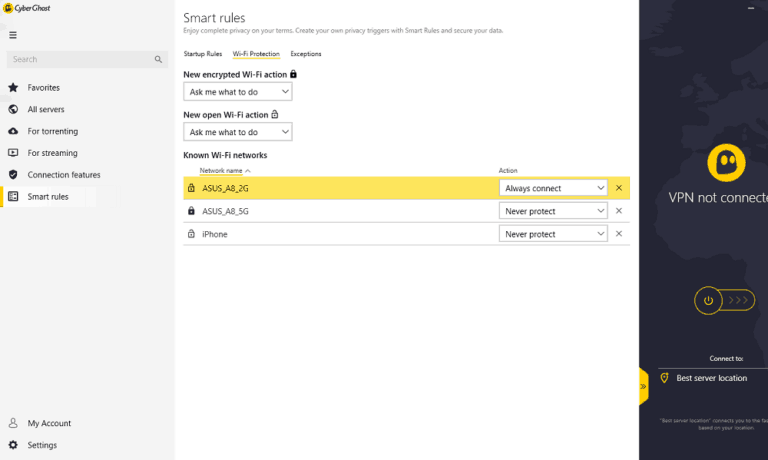Open My Account page
This screenshot has width=768, height=460.
(48, 423)
